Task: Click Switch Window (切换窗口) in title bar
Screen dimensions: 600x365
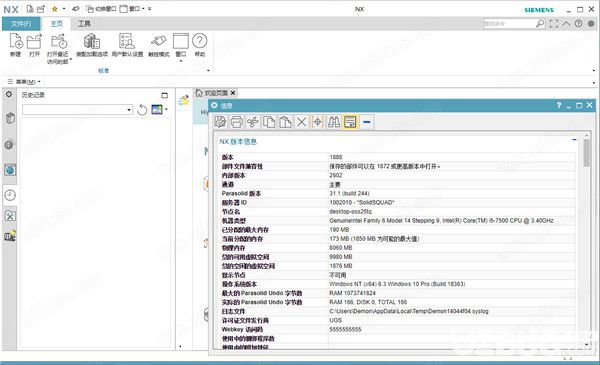Action: pos(101,8)
